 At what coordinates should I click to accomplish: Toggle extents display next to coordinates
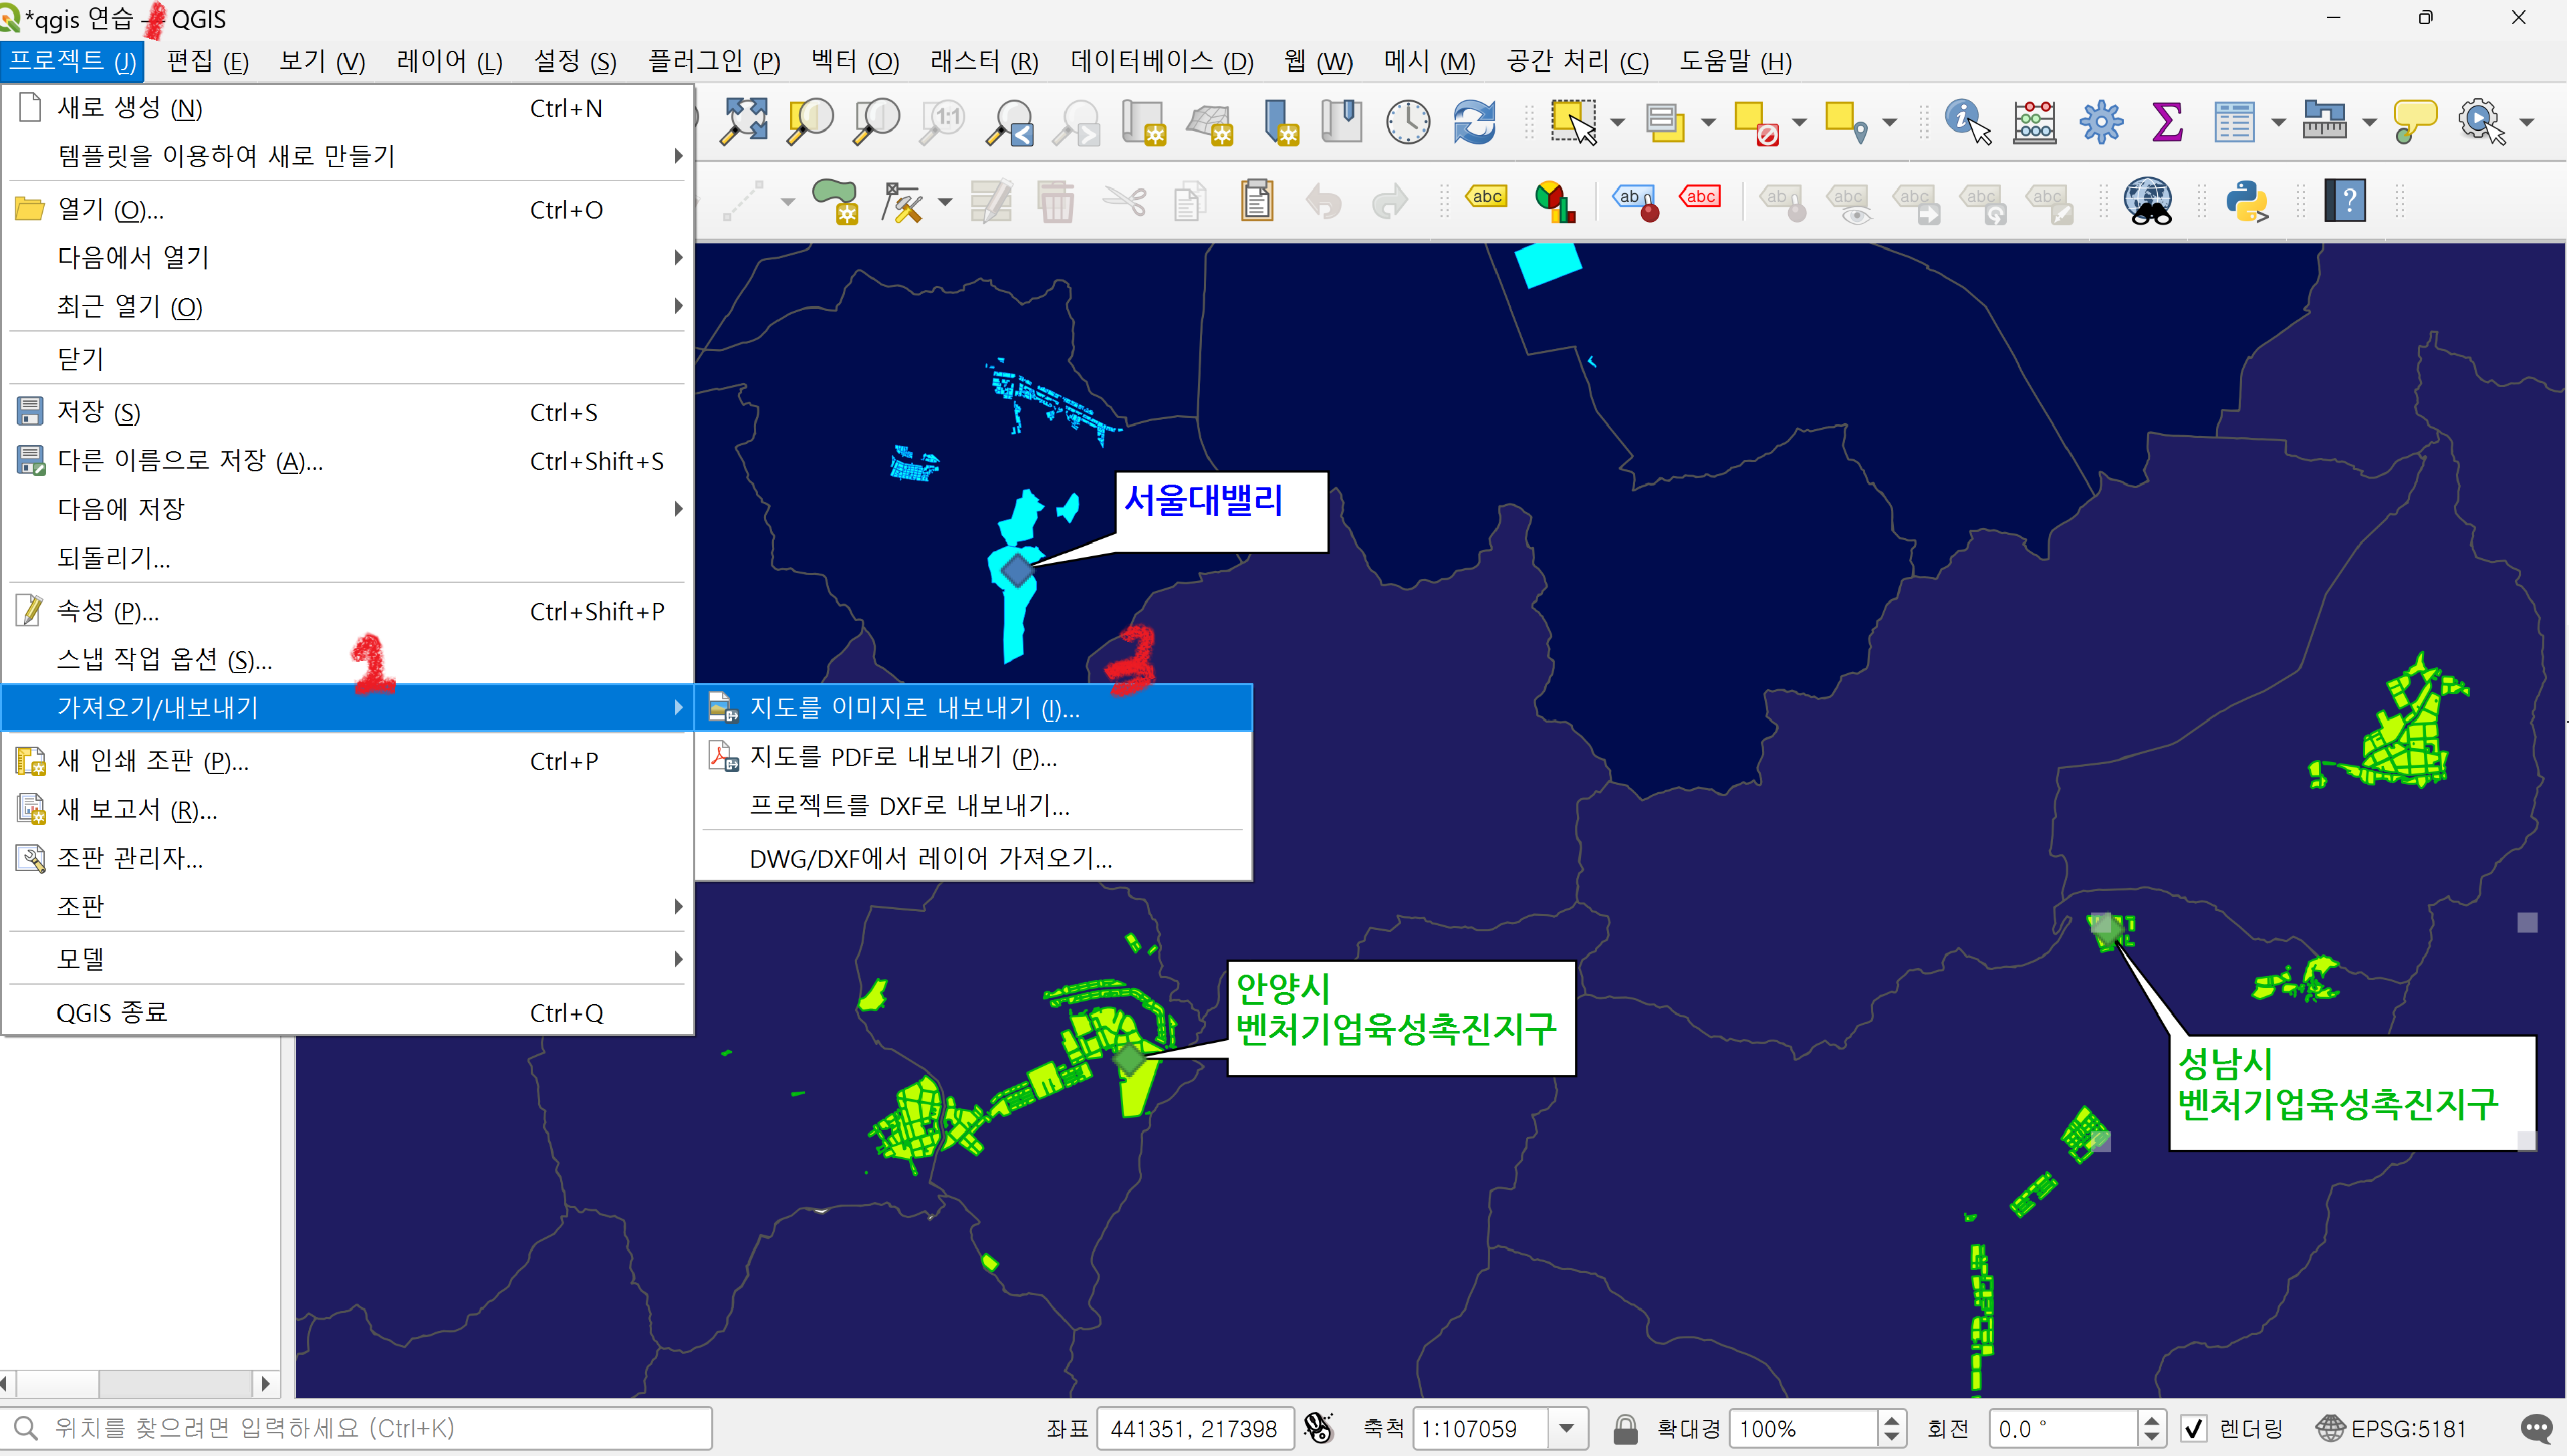tap(1319, 1428)
